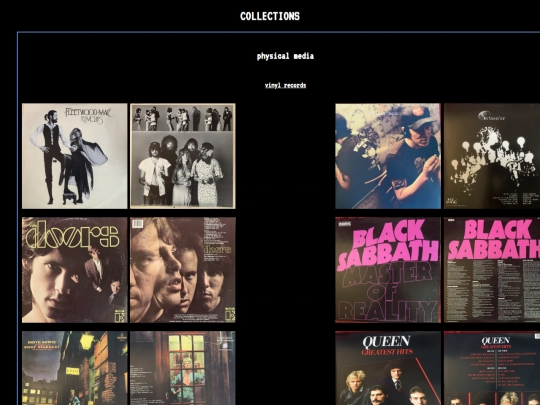Open blue-tinted album cover with capped man

tap(388, 156)
